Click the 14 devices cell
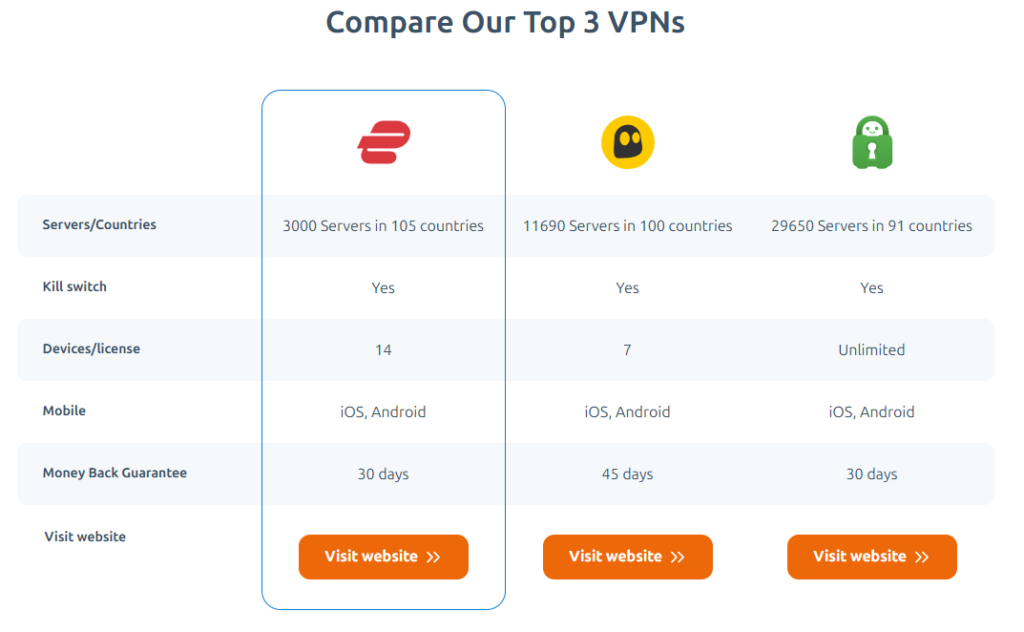 pos(383,350)
